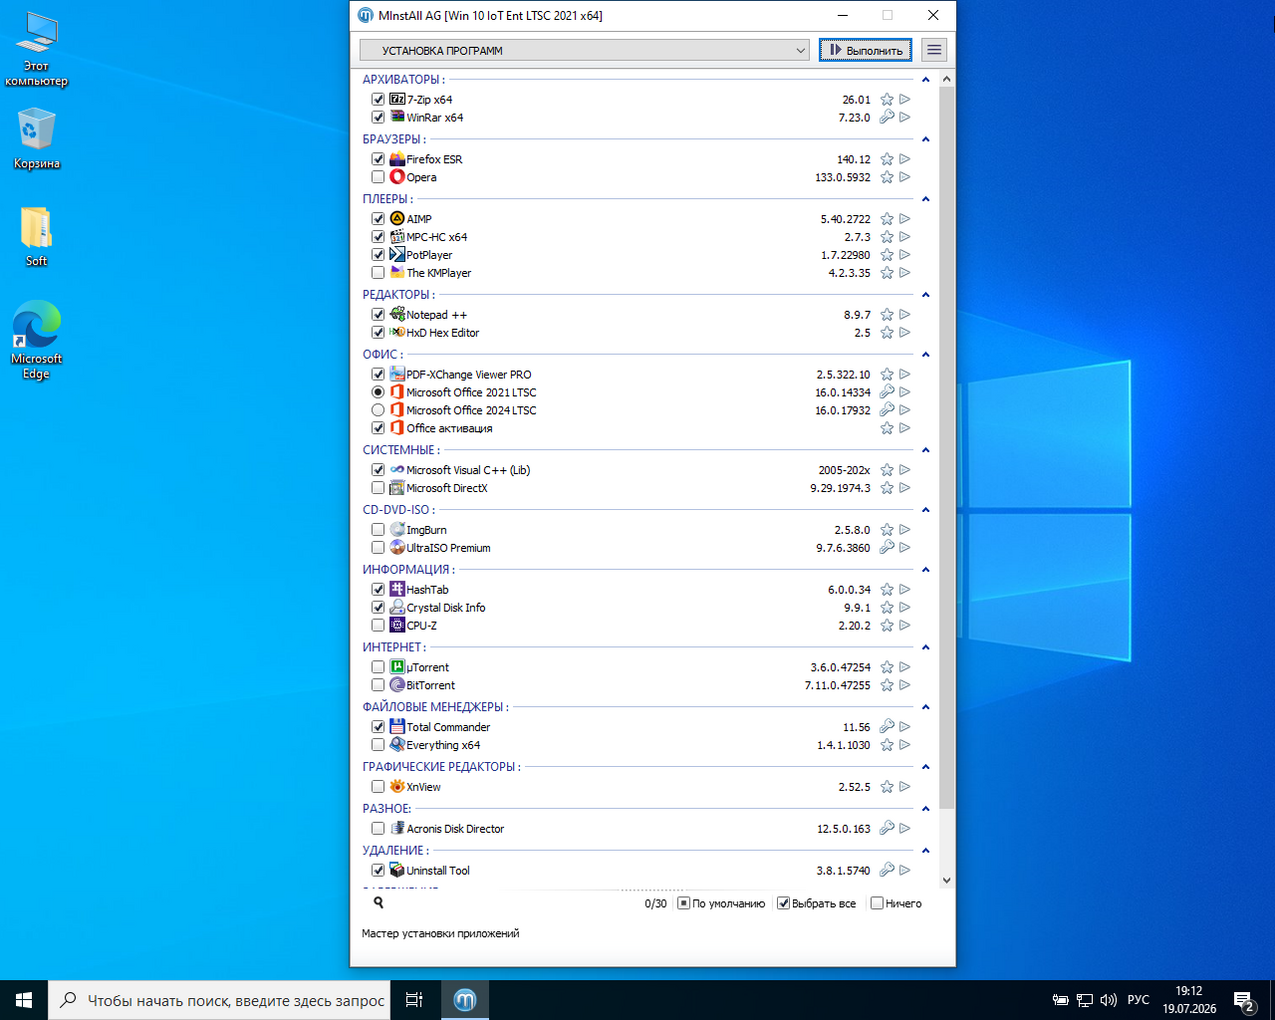Select Microsoft Office 2024 LTSC radio button
Screen dimensions: 1275x1020
coord(378,410)
